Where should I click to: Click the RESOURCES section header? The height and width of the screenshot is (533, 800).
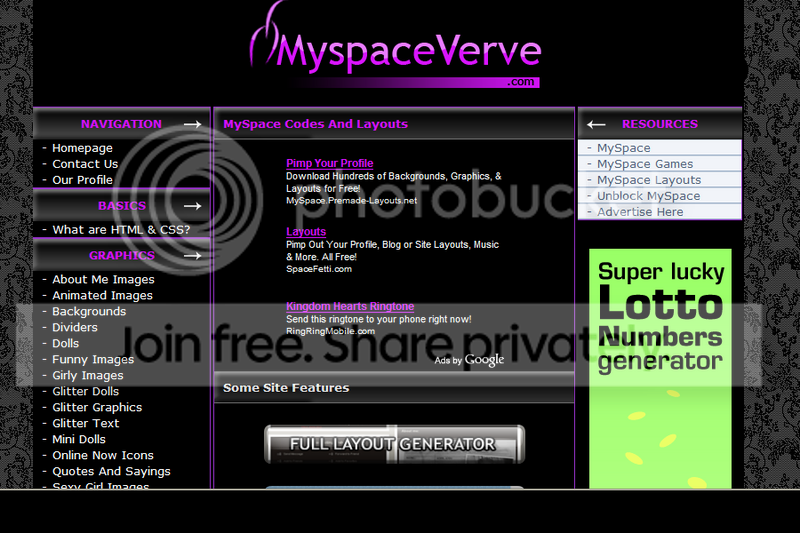click(660, 124)
